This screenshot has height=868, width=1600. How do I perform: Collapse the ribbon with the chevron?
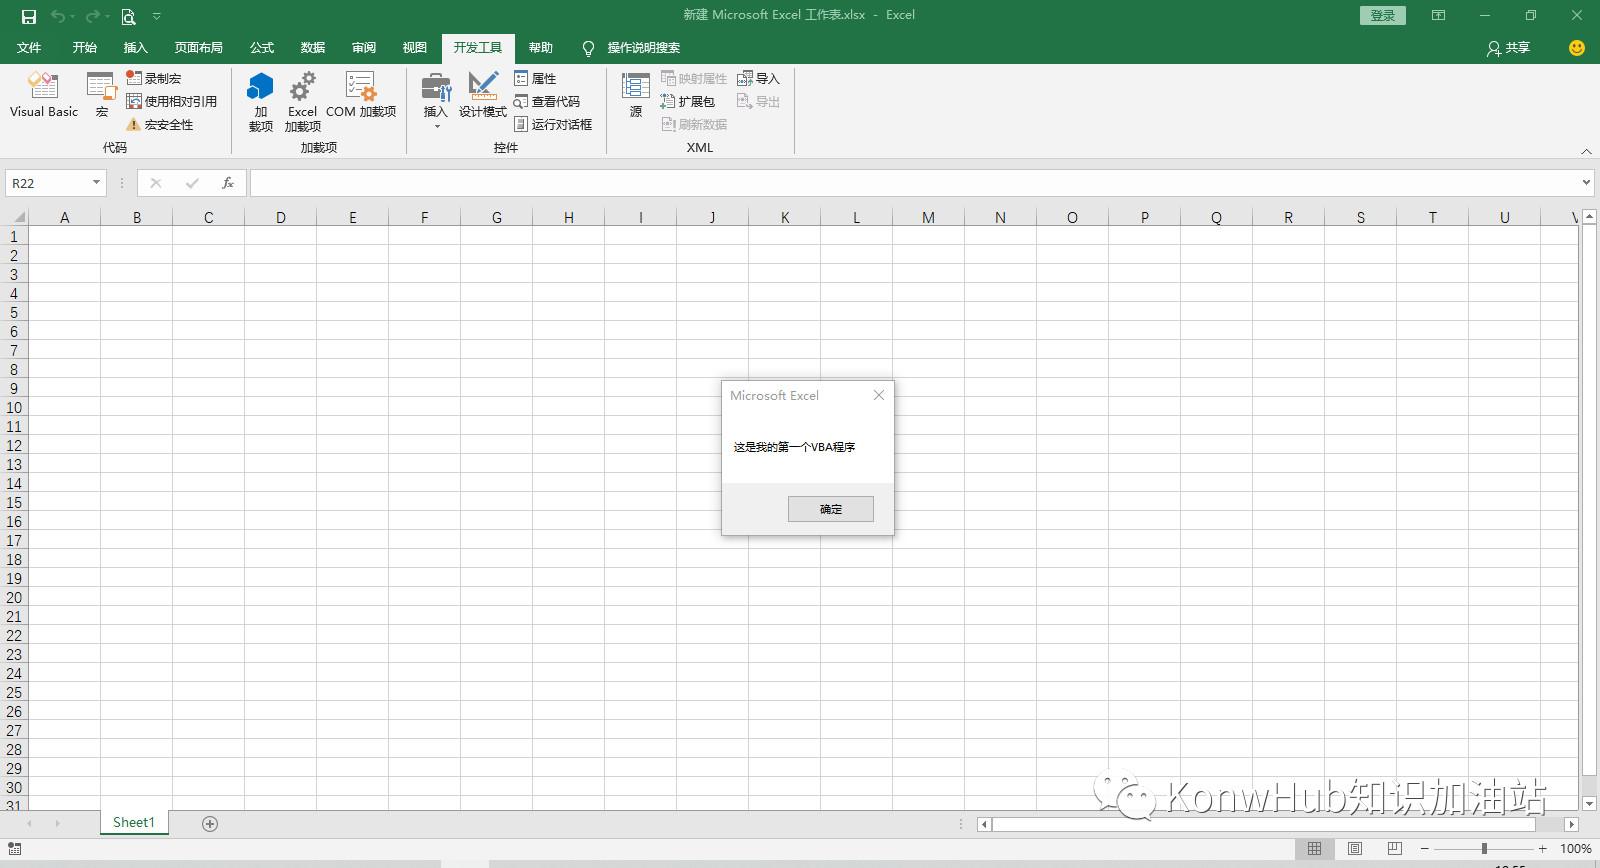pos(1586,151)
